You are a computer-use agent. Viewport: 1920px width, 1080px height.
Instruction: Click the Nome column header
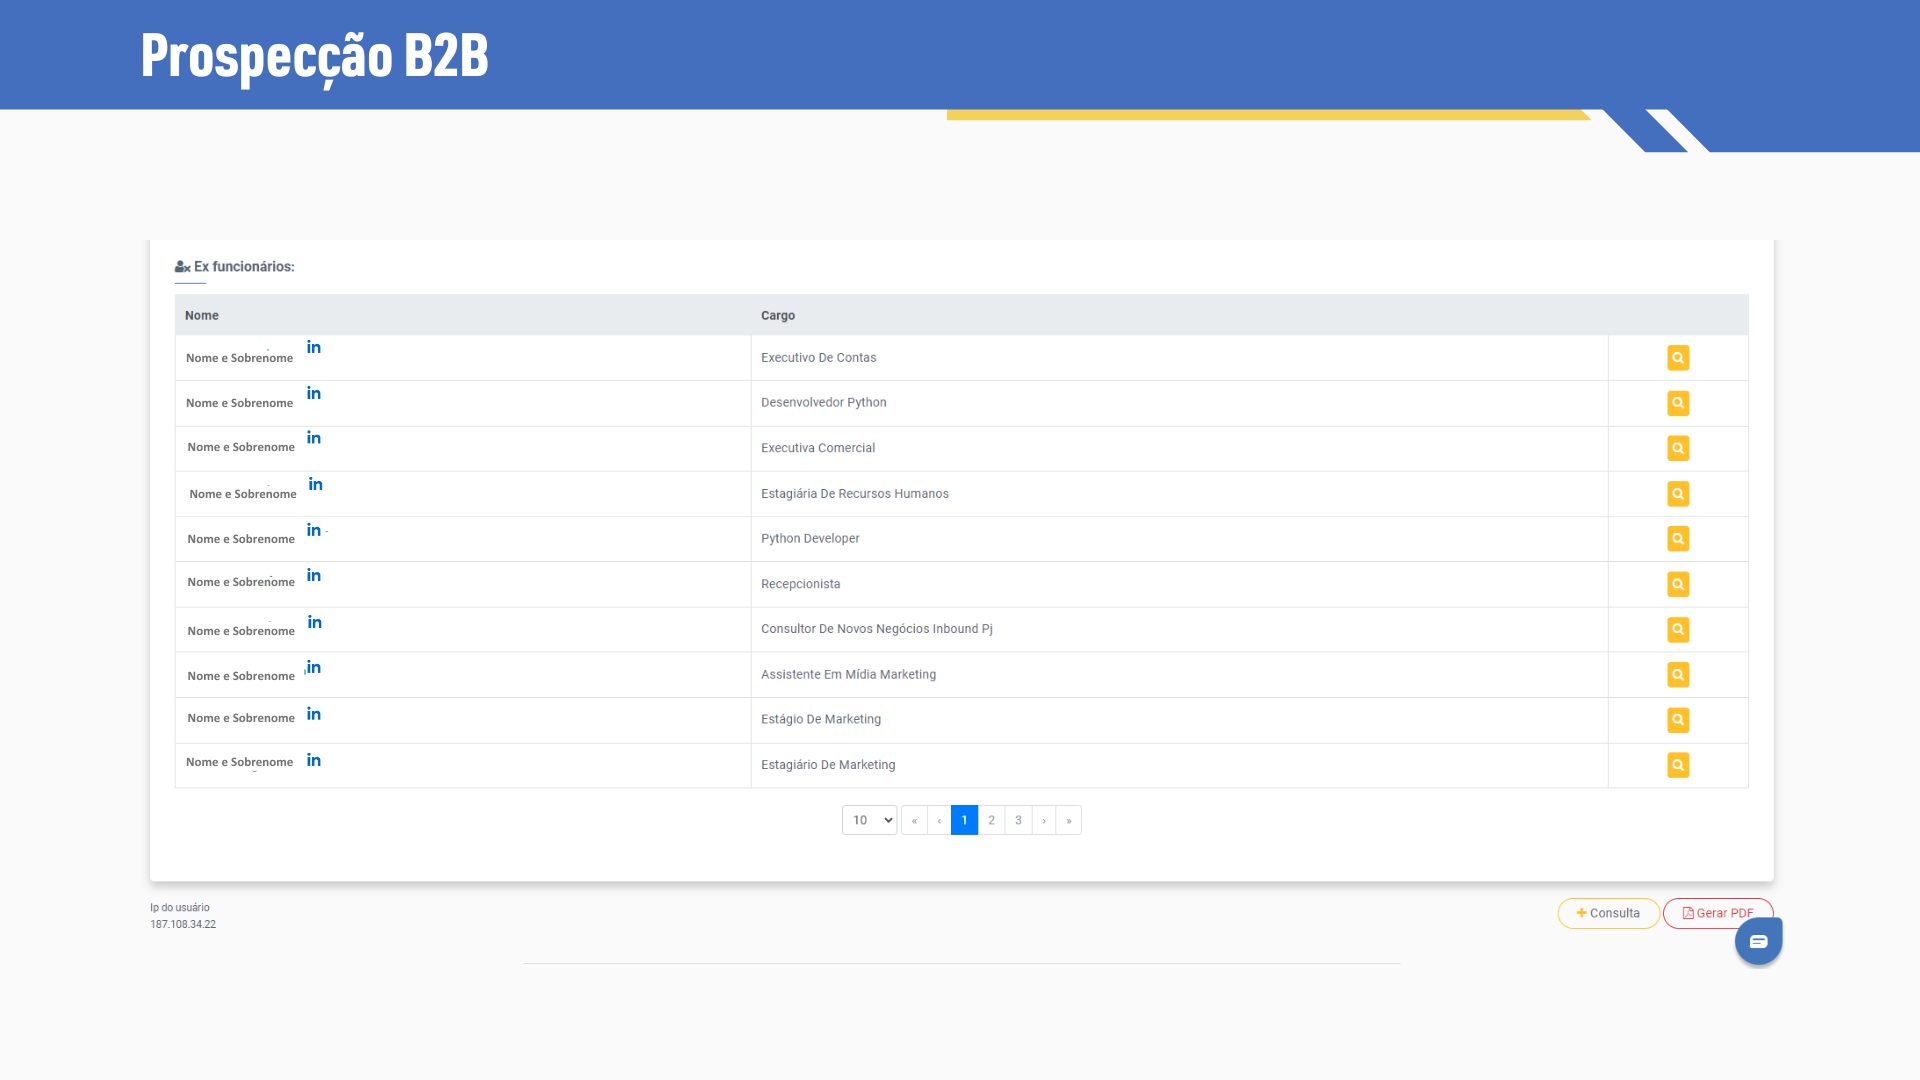202,315
